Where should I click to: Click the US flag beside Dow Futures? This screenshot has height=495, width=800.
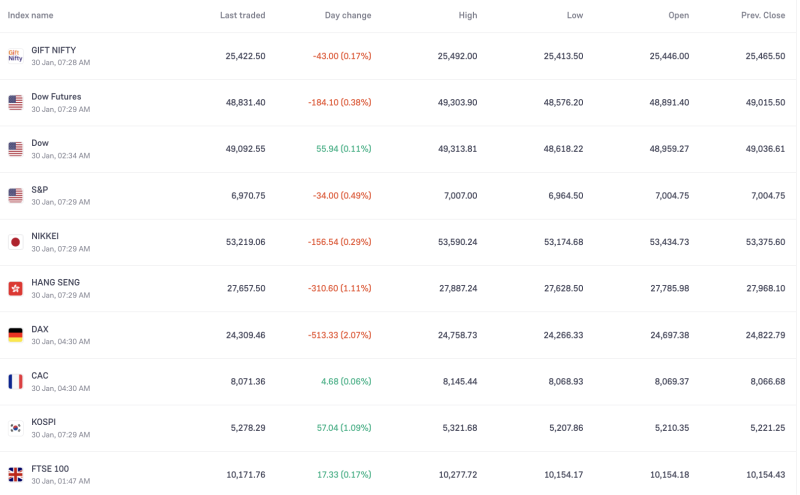pyautogui.click(x=15, y=102)
